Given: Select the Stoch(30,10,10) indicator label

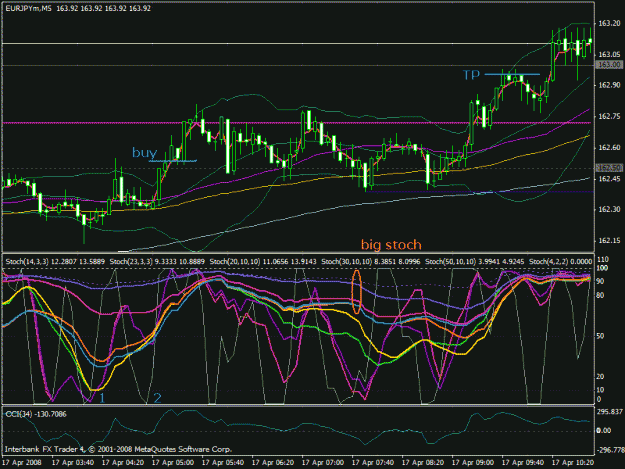Looking at the screenshot, I should coord(371,261).
